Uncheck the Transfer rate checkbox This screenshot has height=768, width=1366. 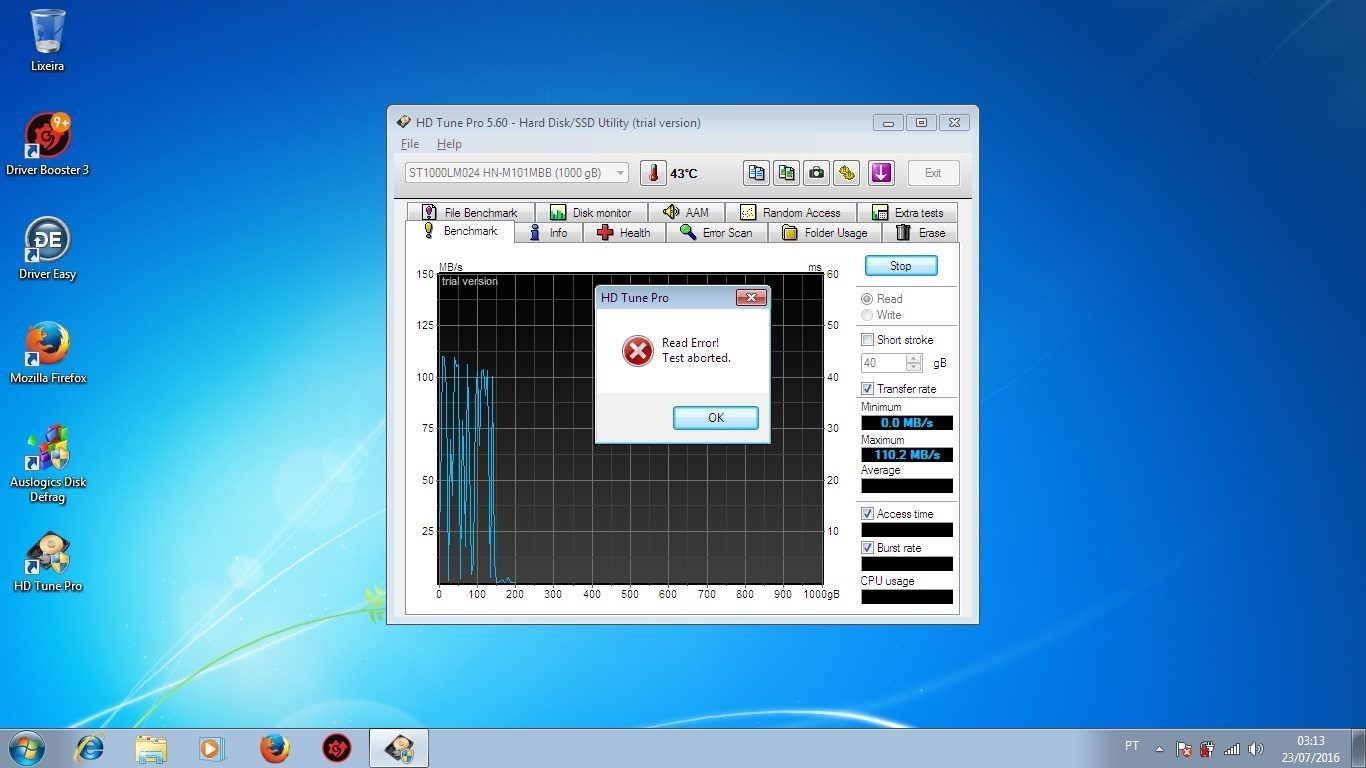867,389
